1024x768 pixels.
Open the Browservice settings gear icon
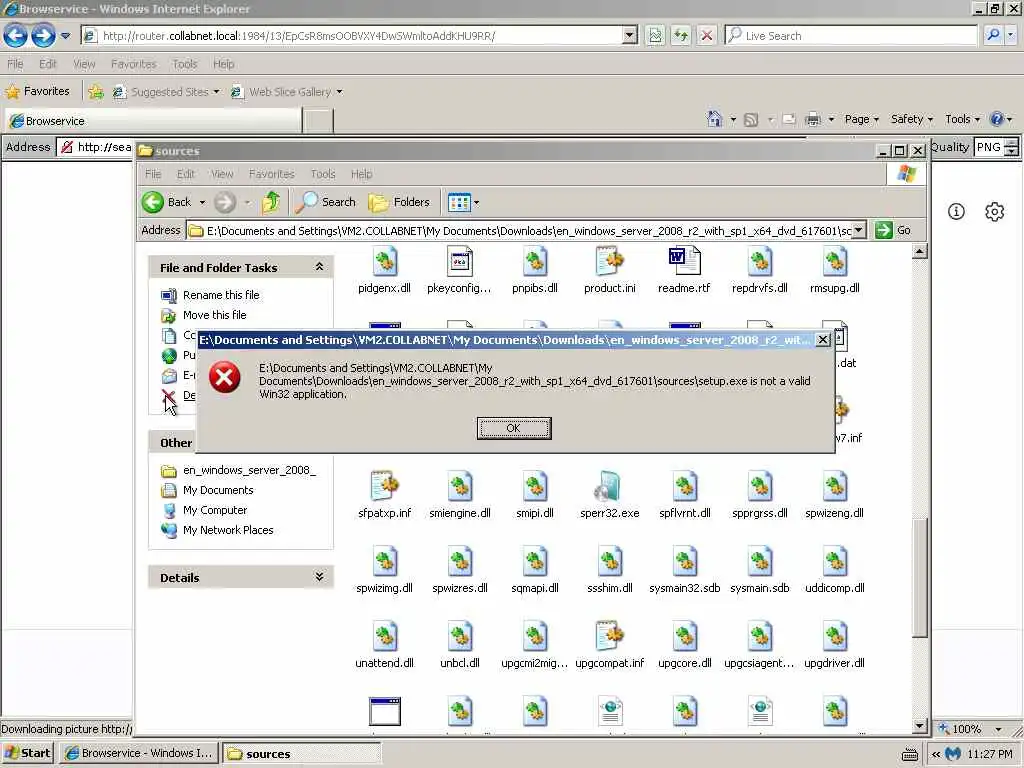pos(994,212)
